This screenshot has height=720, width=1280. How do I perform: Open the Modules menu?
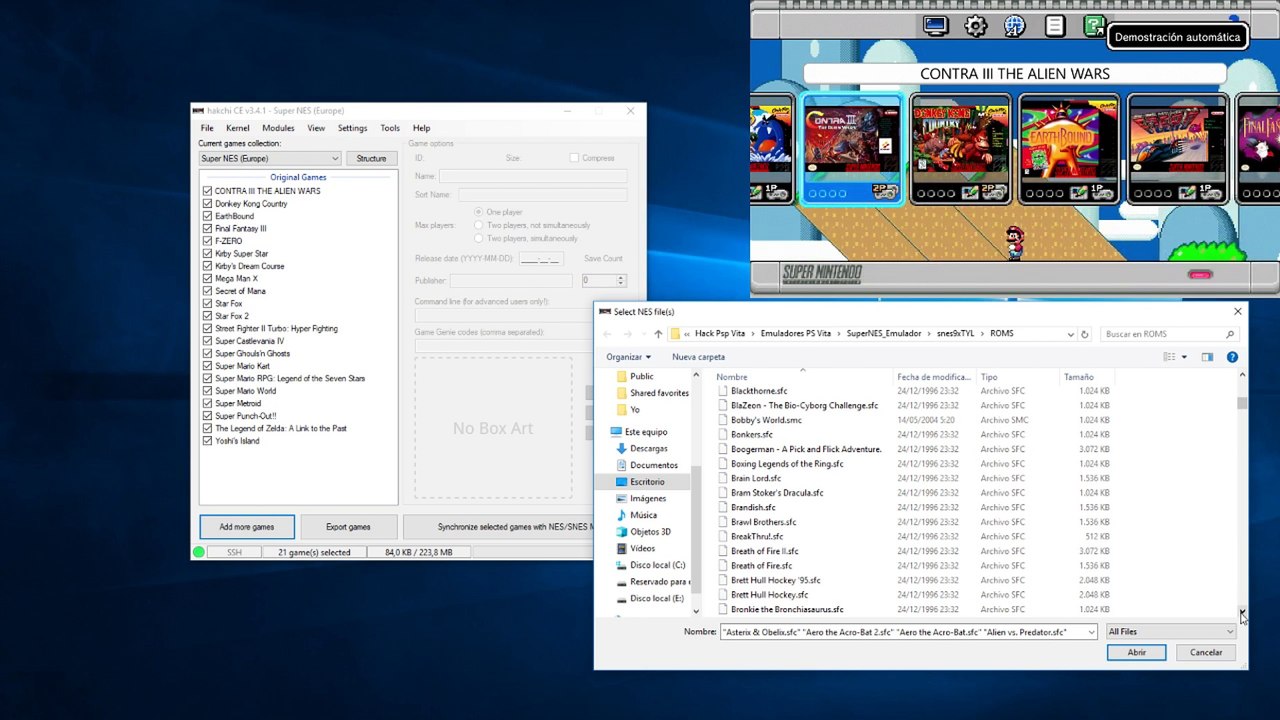(x=278, y=128)
